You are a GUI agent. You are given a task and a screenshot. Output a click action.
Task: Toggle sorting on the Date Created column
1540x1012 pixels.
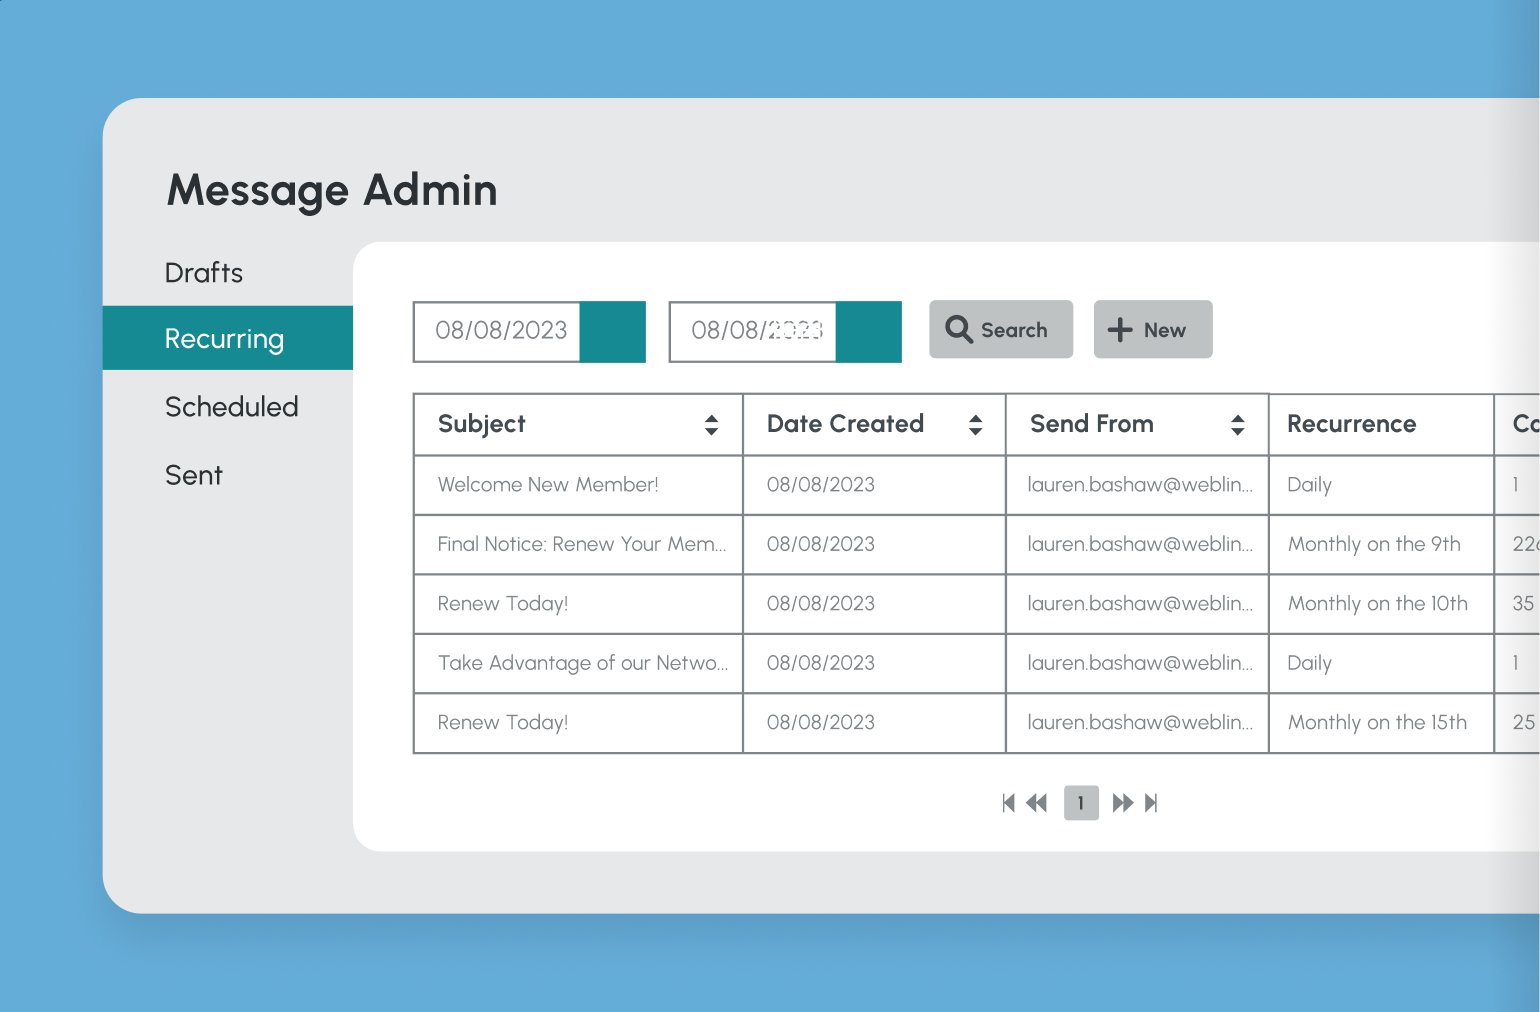click(975, 424)
